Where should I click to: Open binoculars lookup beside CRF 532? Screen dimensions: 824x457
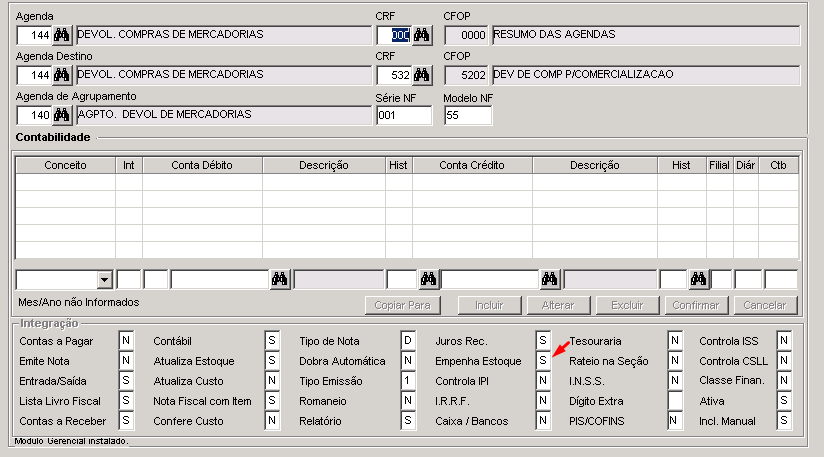421,75
